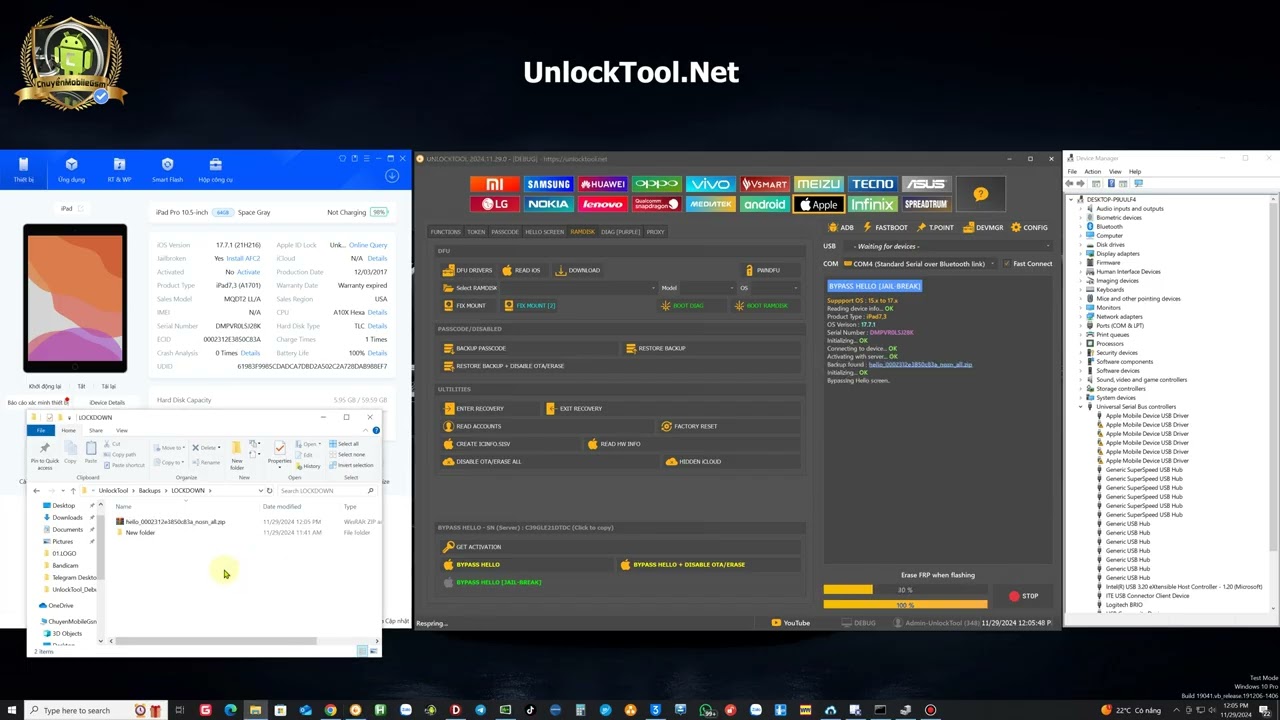Image resolution: width=1280 pixels, height=720 pixels.
Task: Switch to the TOKEN tab
Action: pos(476,232)
